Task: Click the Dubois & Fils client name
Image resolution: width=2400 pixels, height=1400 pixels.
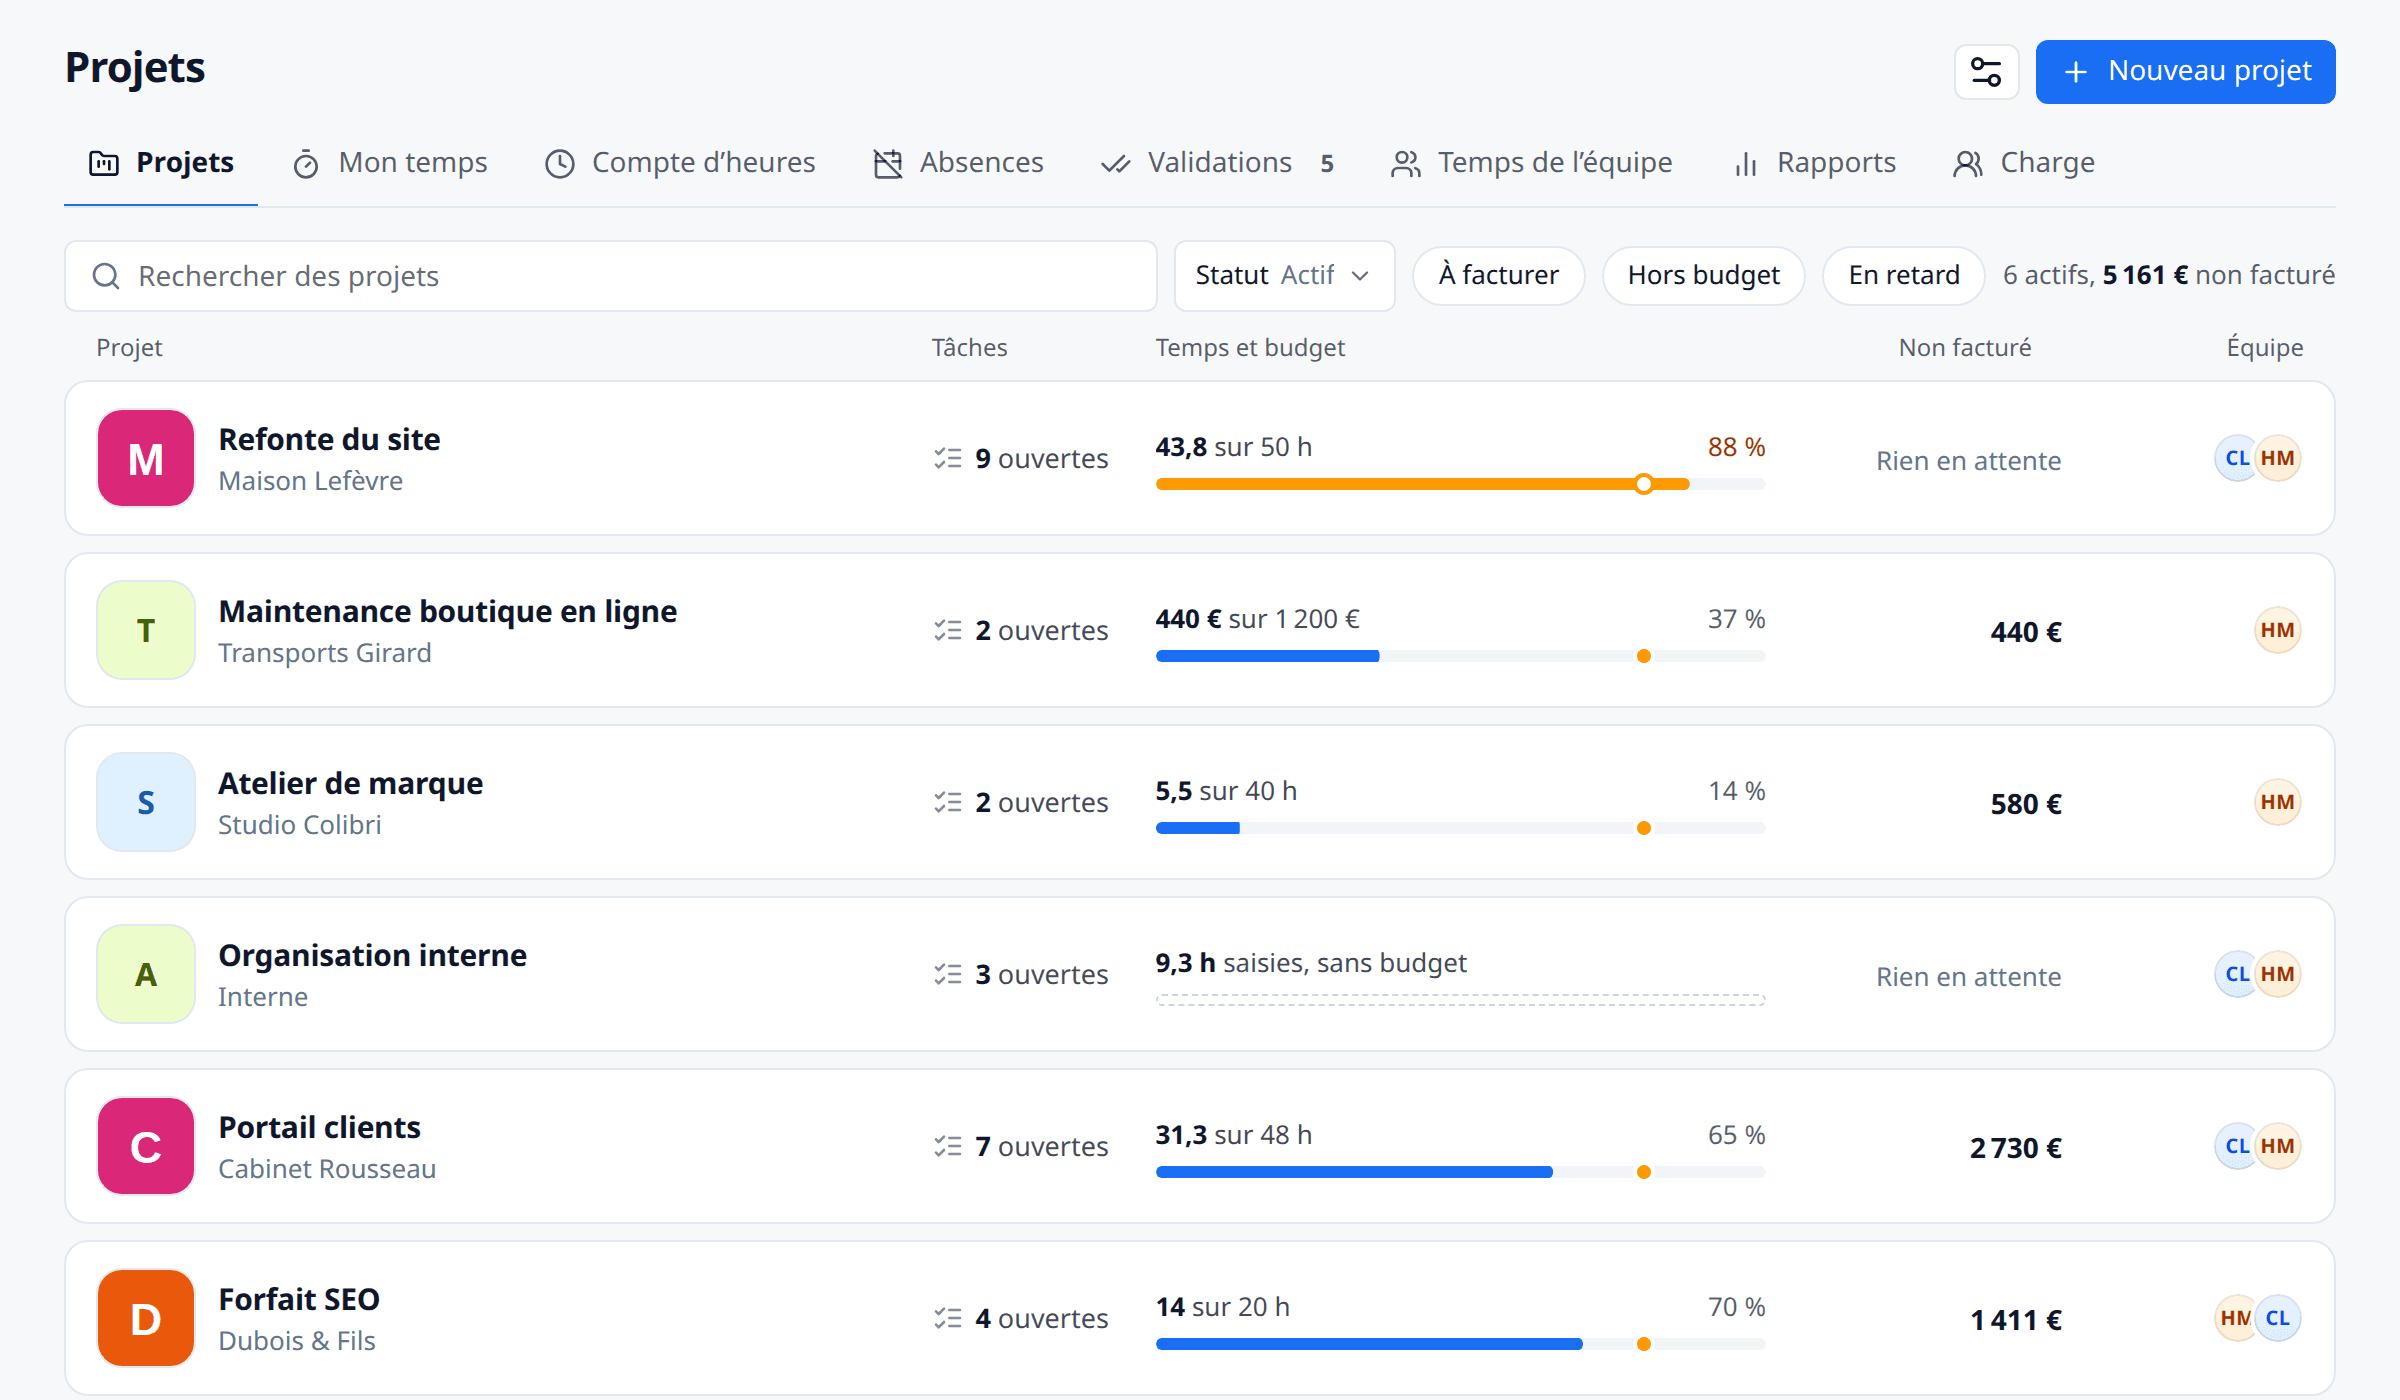Action: click(297, 1341)
